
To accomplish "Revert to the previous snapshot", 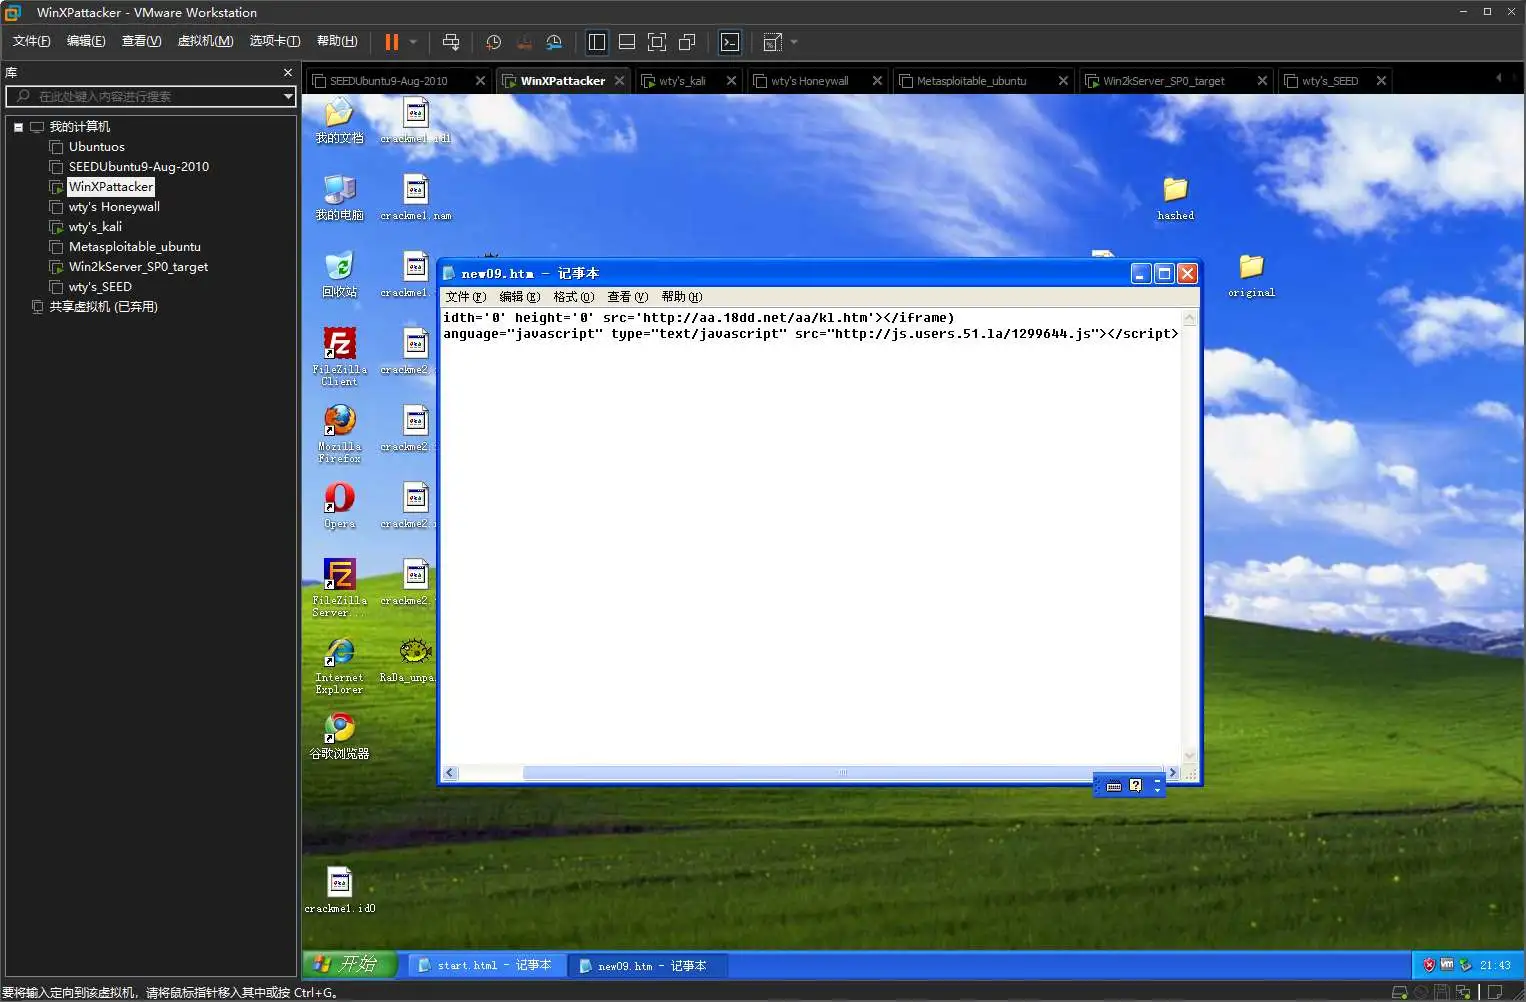I will 524,42.
